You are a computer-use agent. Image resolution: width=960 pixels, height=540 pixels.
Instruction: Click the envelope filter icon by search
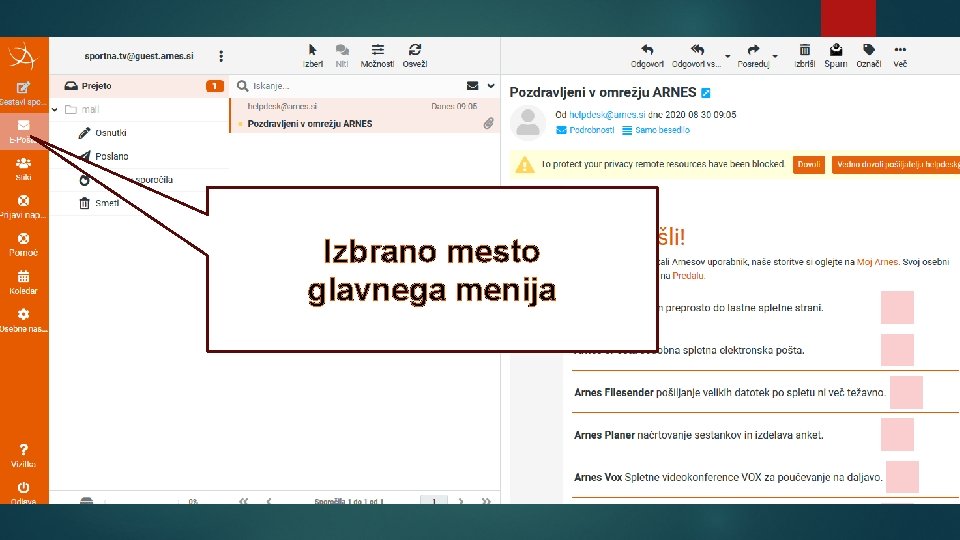(x=472, y=86)
